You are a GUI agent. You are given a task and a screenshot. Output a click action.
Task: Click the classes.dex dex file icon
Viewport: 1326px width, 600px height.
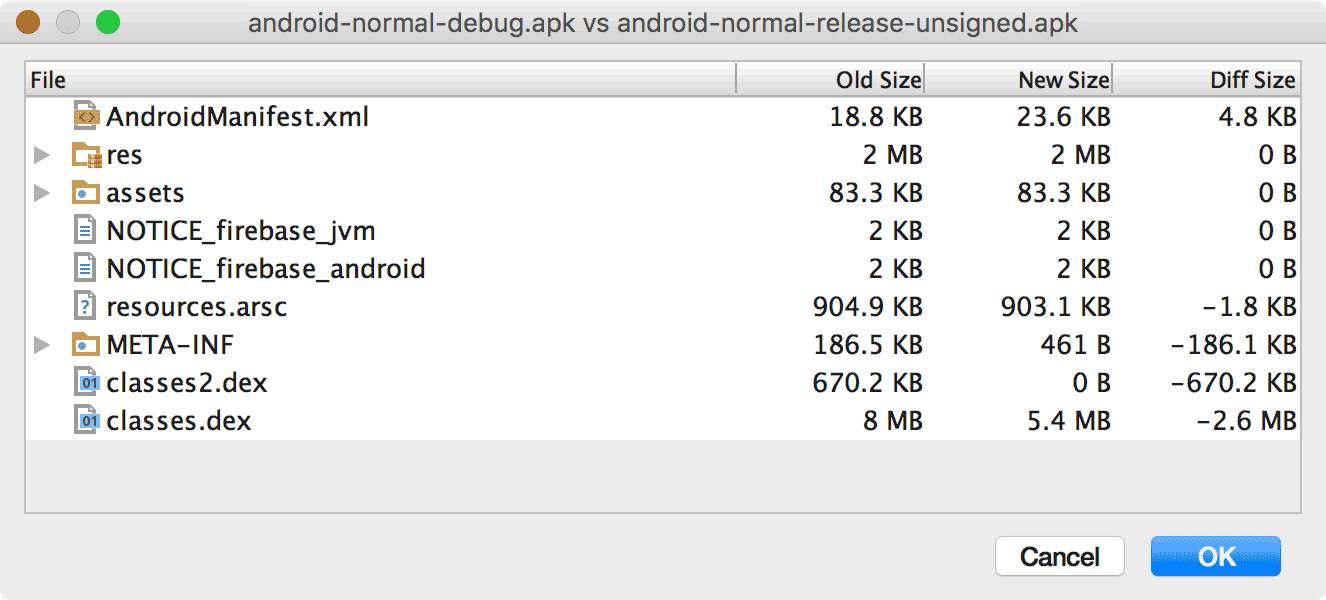[x=85, y=420]
